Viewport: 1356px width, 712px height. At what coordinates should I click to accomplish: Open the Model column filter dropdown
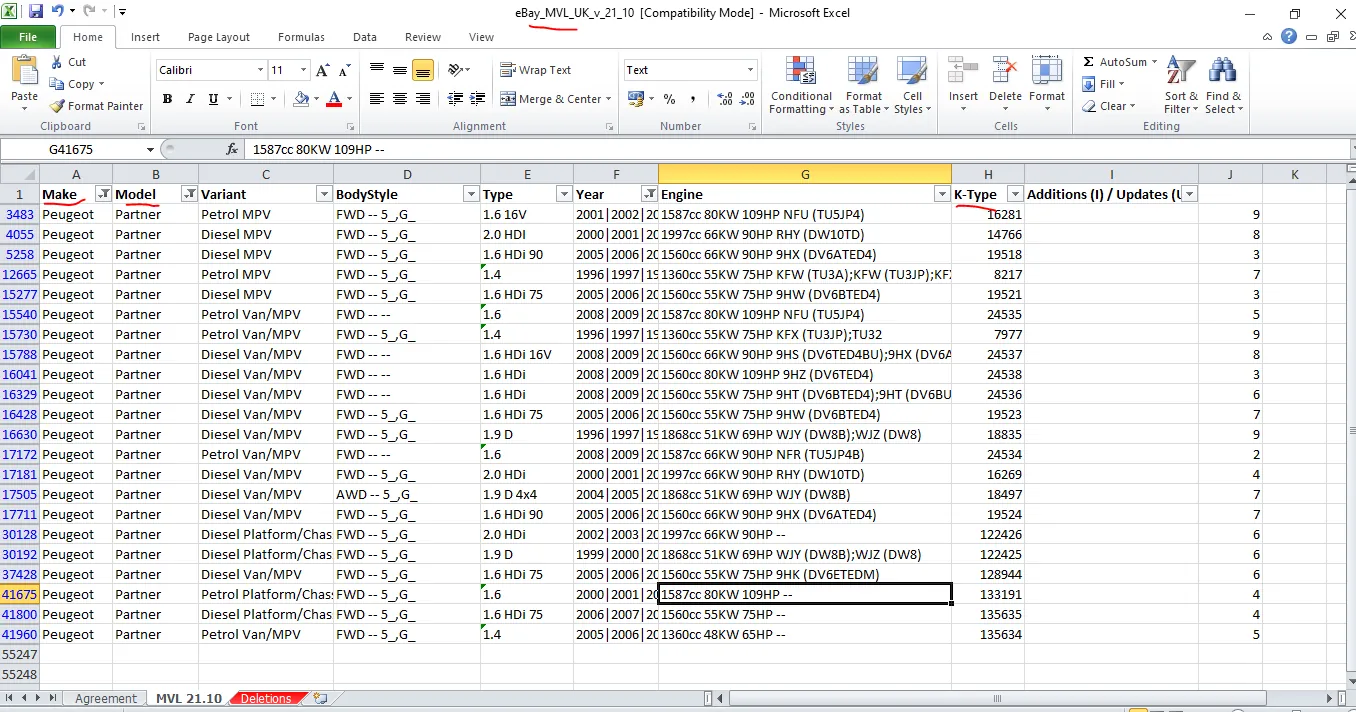click(188, 195)
